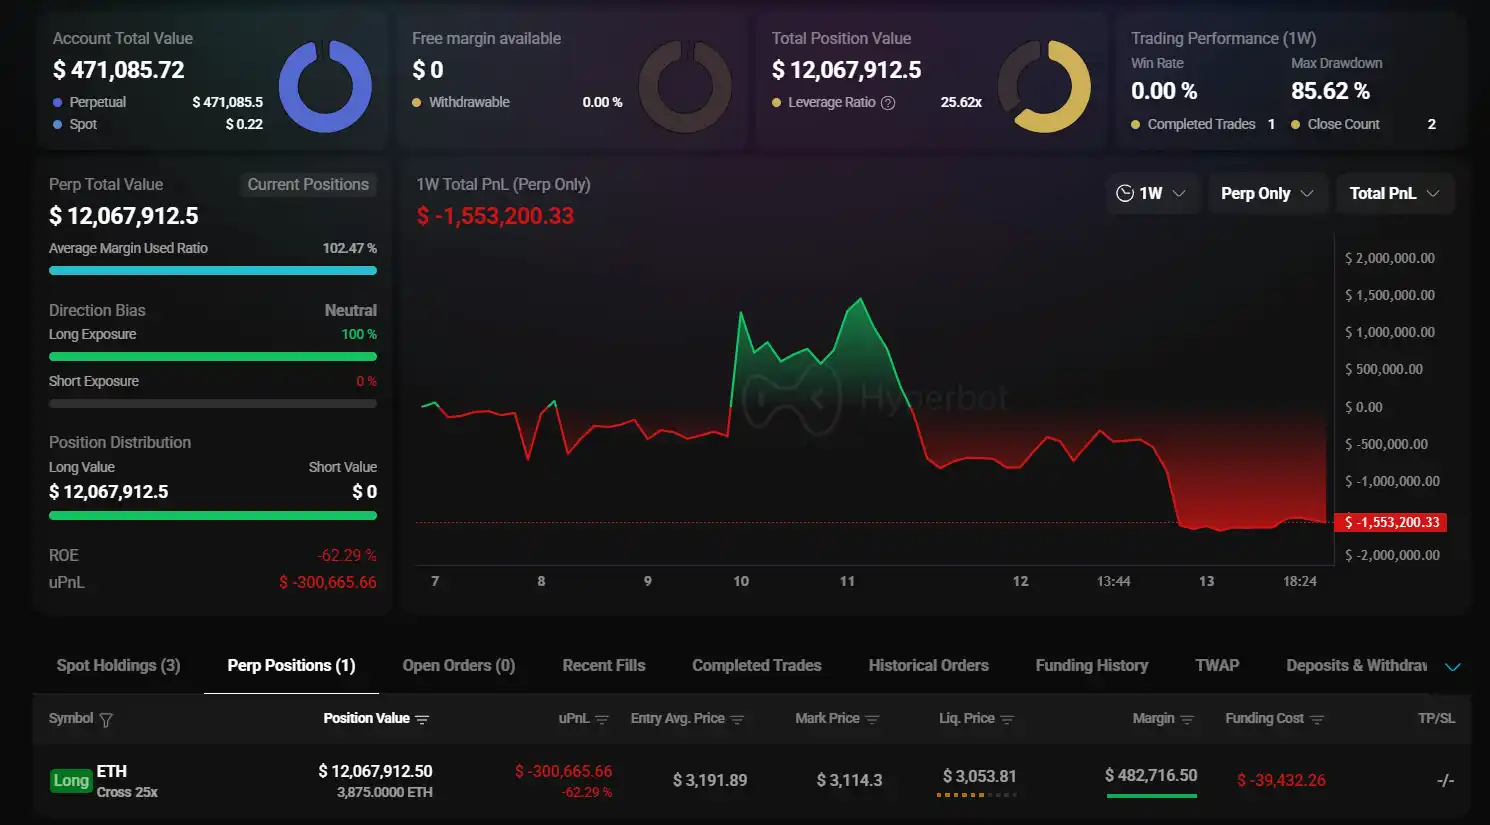Image resolution: width=1490 pixels, height=825 pixels.
Task: Expand the chevron near Deposits & Withdrawals
Action: (1453, 666)
